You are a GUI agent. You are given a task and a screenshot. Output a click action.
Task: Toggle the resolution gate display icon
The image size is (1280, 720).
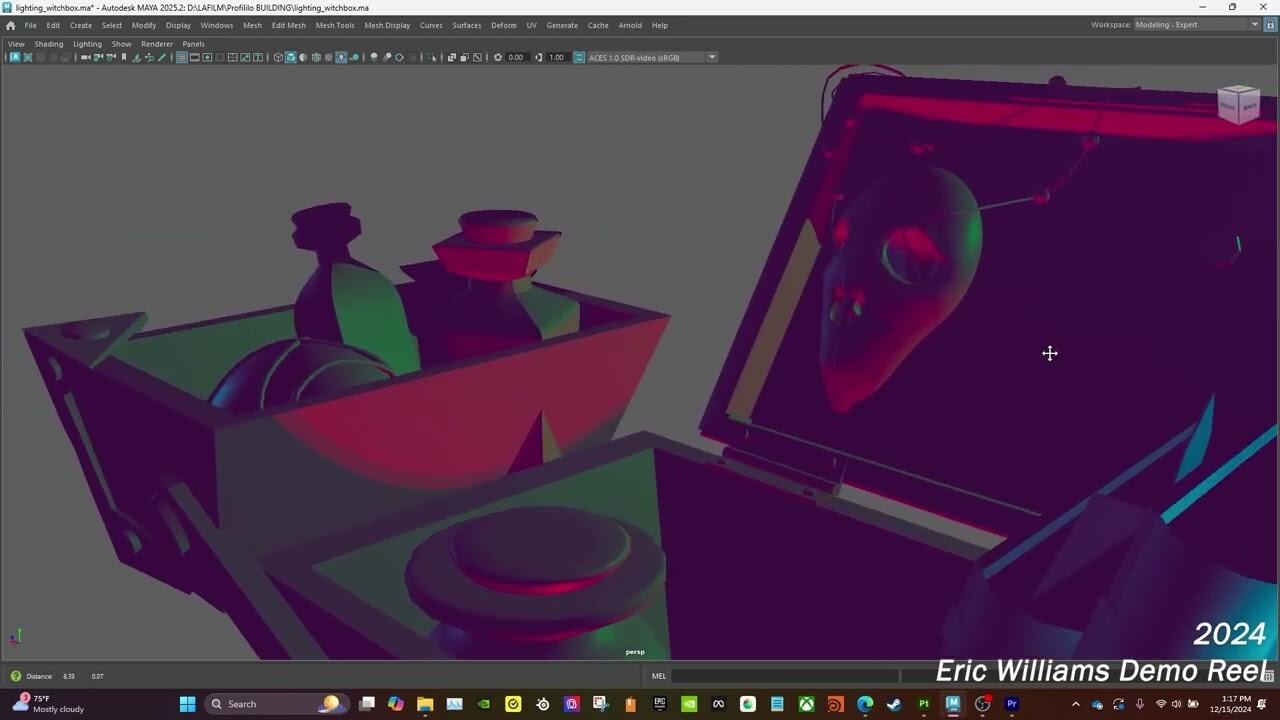pos(207,57)
